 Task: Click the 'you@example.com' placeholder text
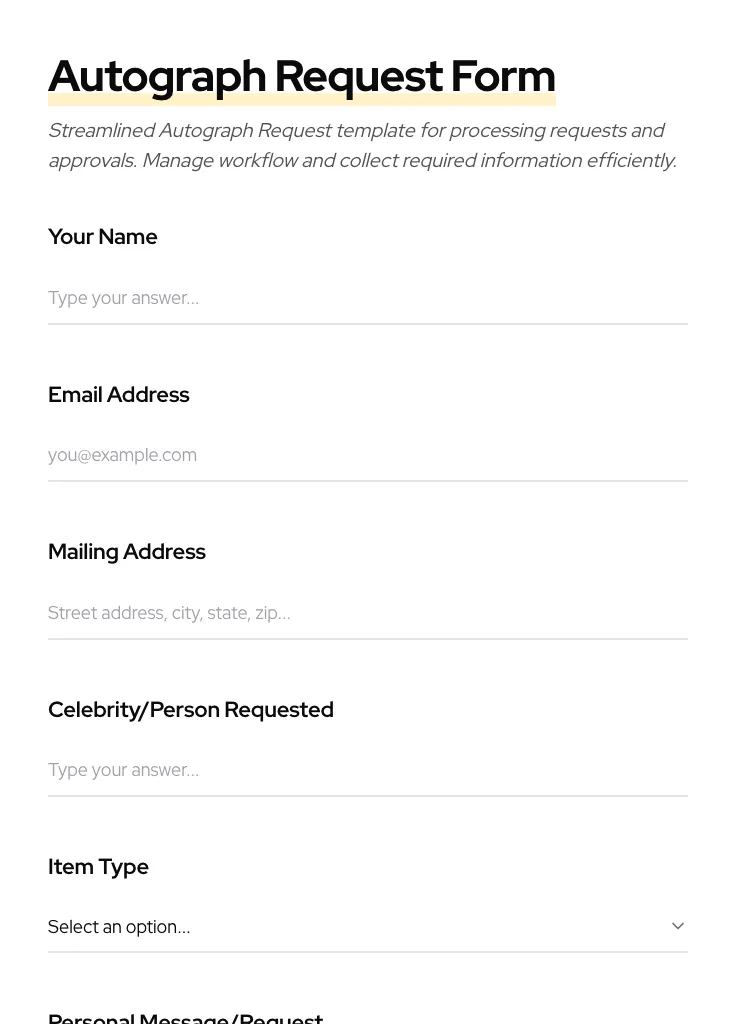point(122,455)
